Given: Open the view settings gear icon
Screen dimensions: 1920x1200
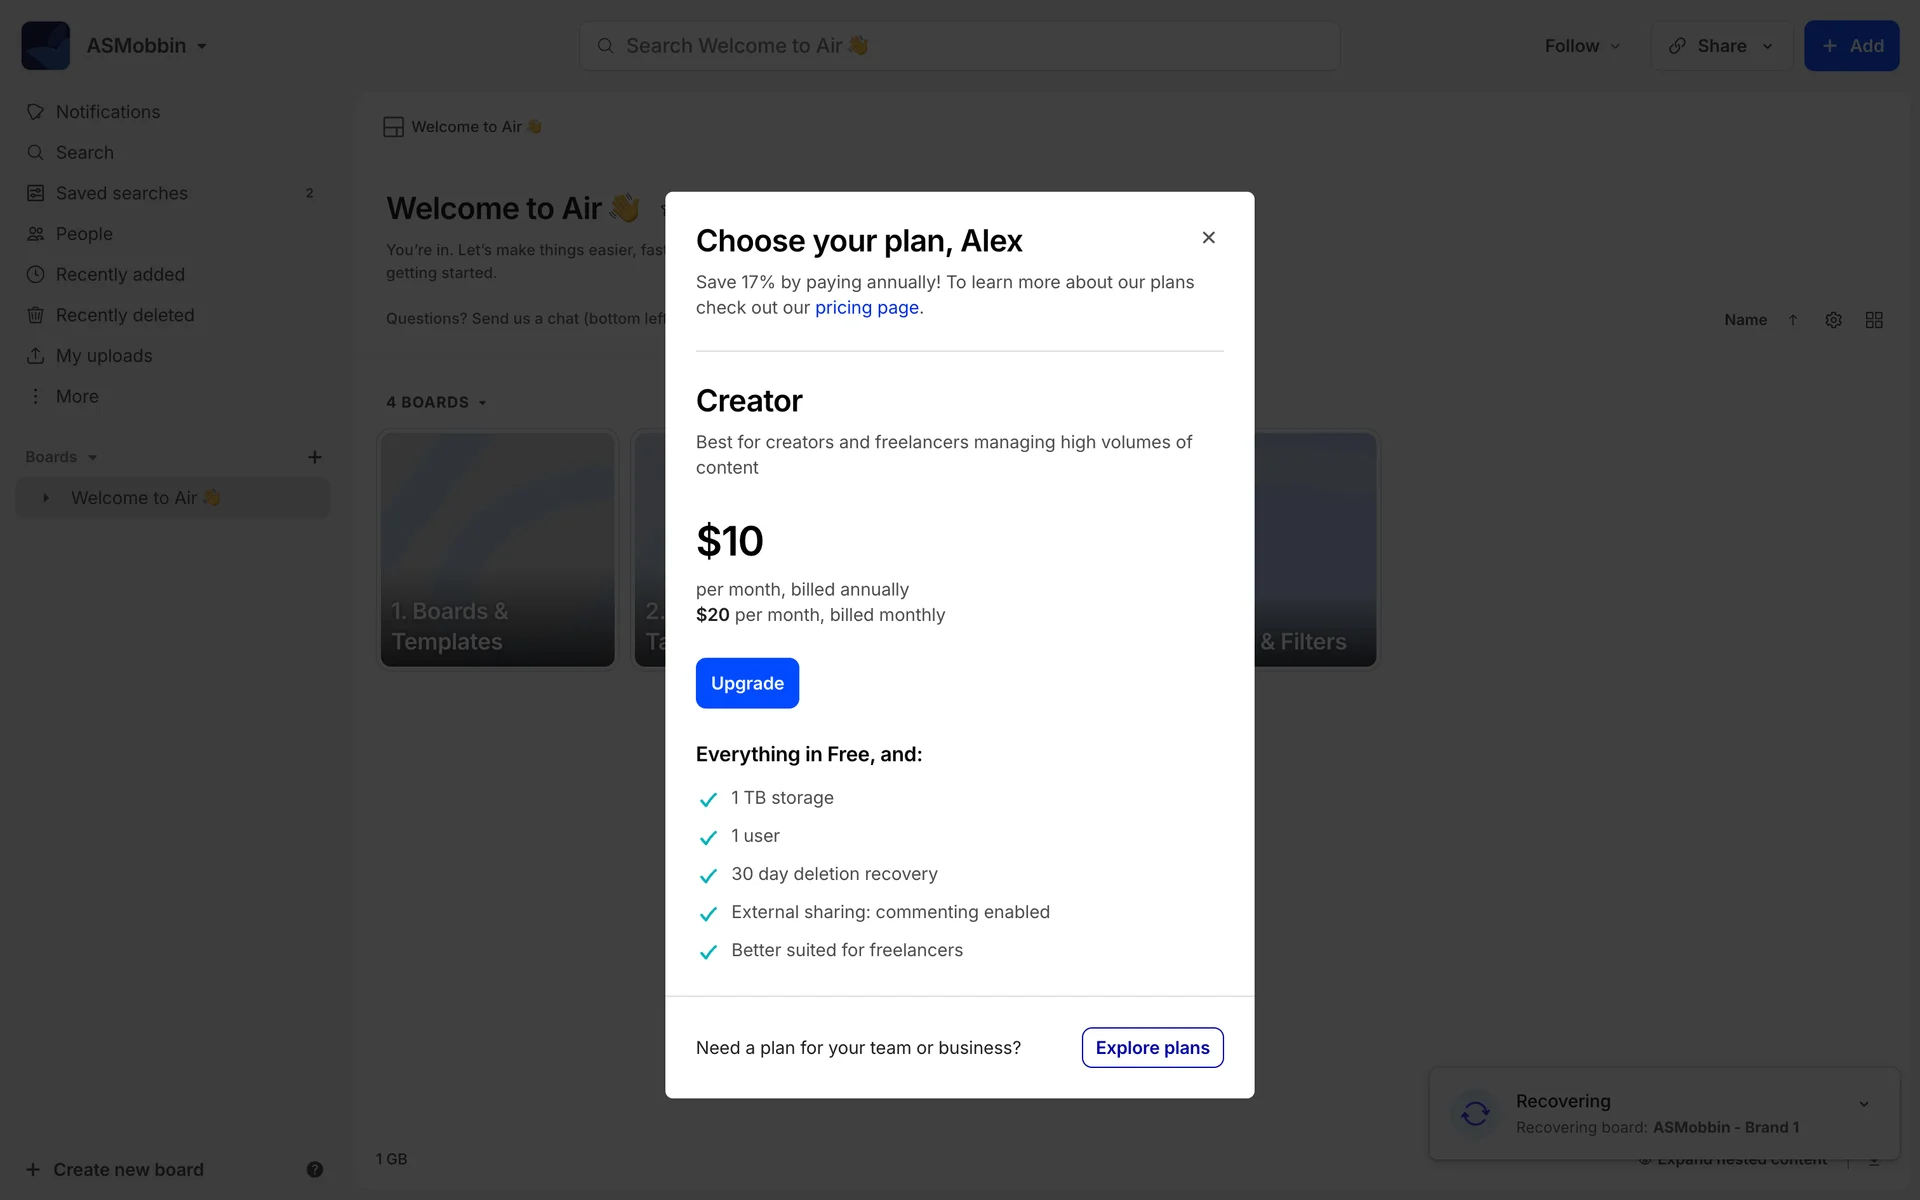Looking at the screenshot, I should (x=1833, y=320).
